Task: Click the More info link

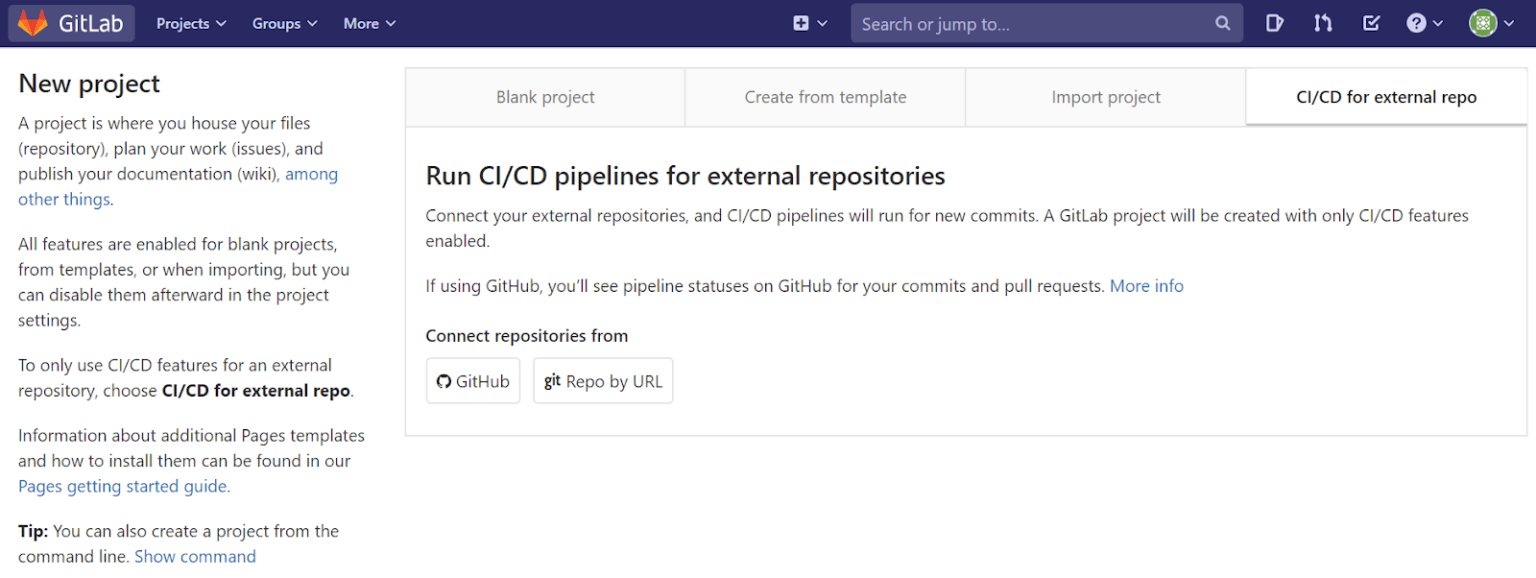Action: [x=1146, y=285]
